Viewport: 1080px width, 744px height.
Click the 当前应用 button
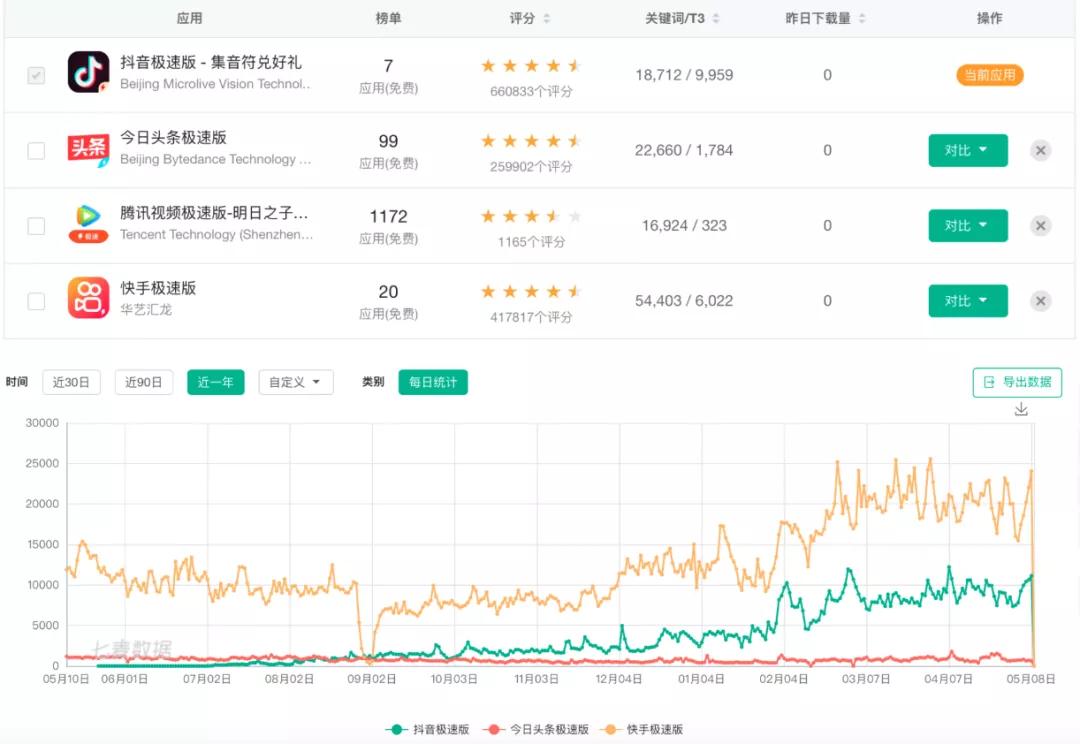click(988, 74)
